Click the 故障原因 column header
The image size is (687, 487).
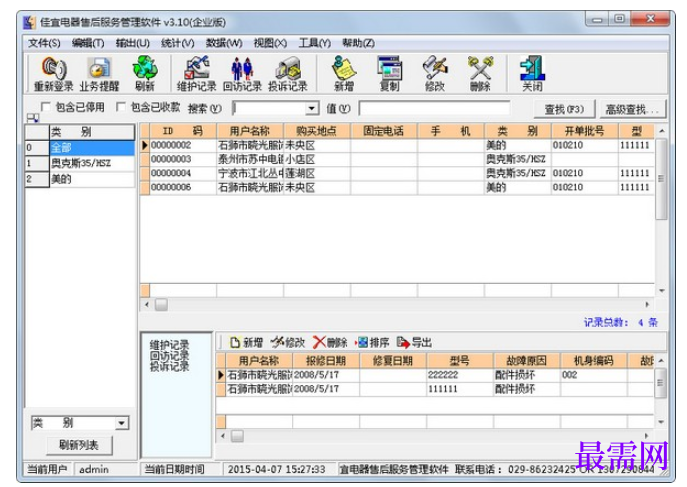pyautogui.click(x=527, y=360)
